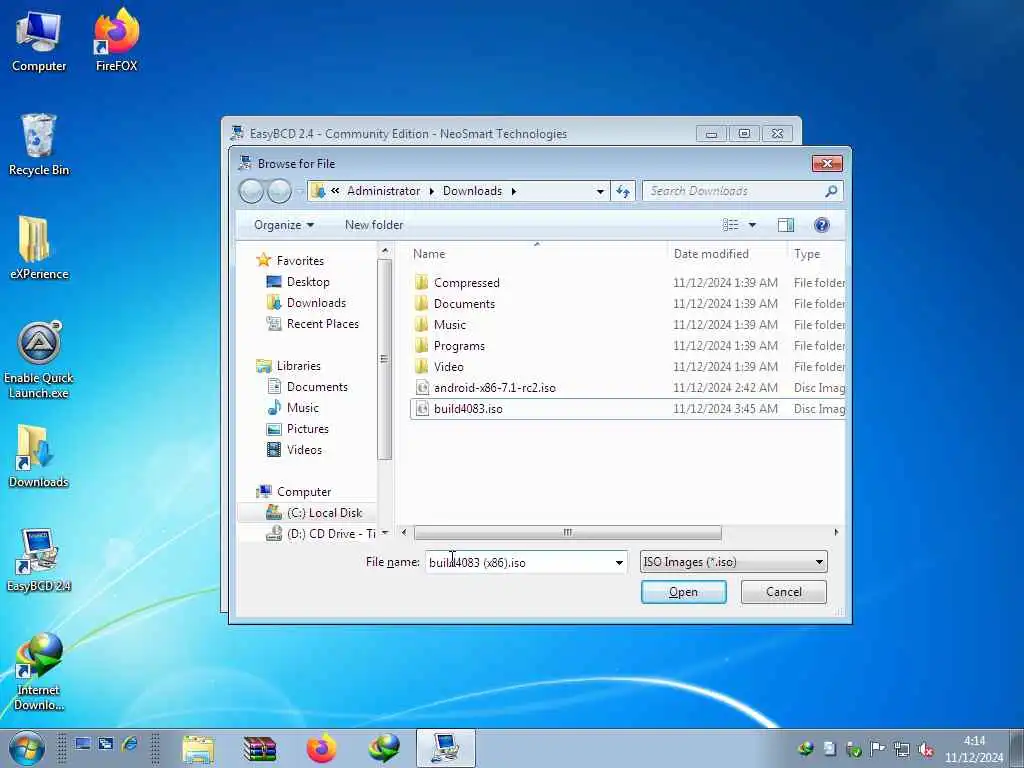Screen dimensions: 1024x768
Task: Click the Administrator breadcrumb
Action: 383,191
